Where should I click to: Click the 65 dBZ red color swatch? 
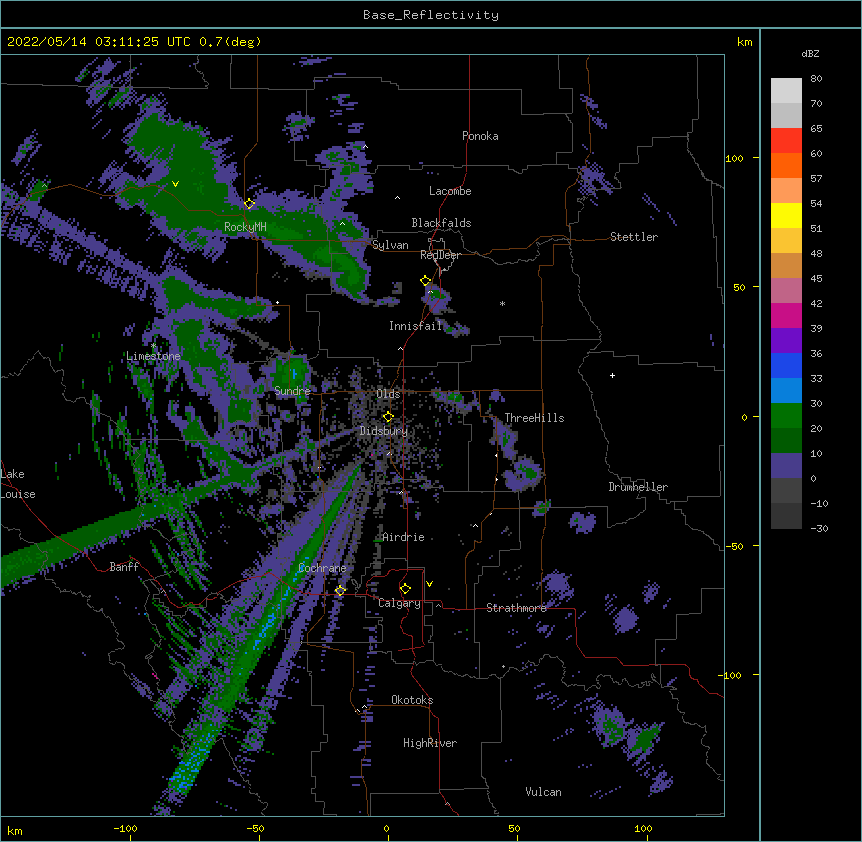click(x=786, y=141)
